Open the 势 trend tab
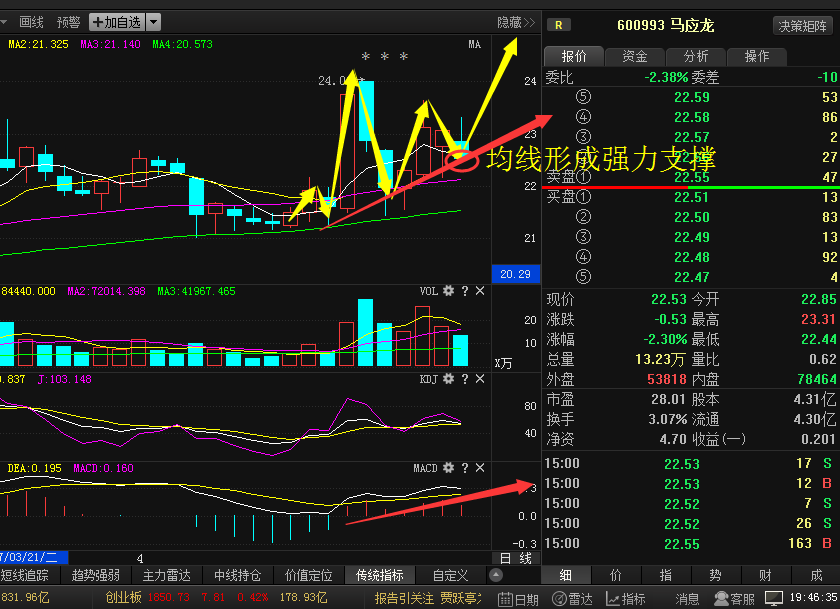The width and height of the screenshot is (840, 609). pyautogui.click(x=715, y=575)
